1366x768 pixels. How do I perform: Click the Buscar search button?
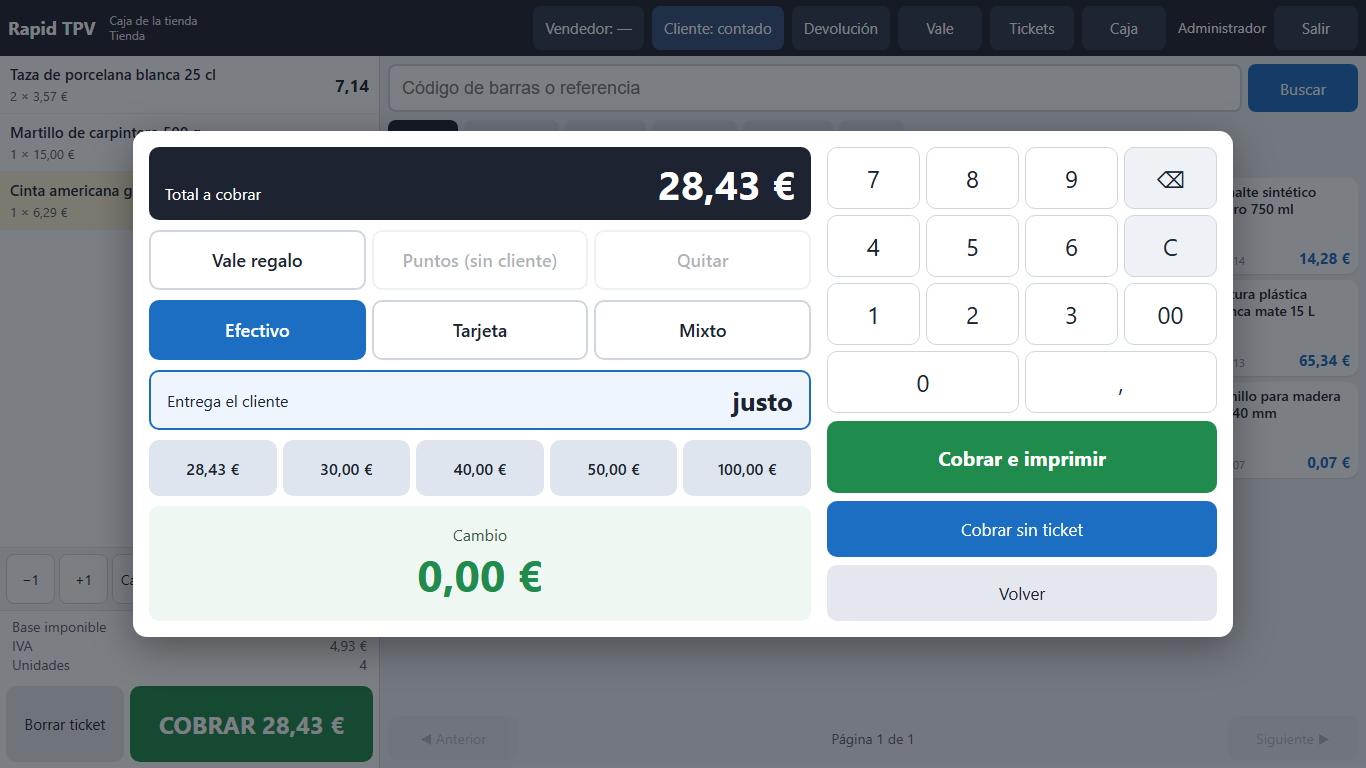coord(1303,88)
